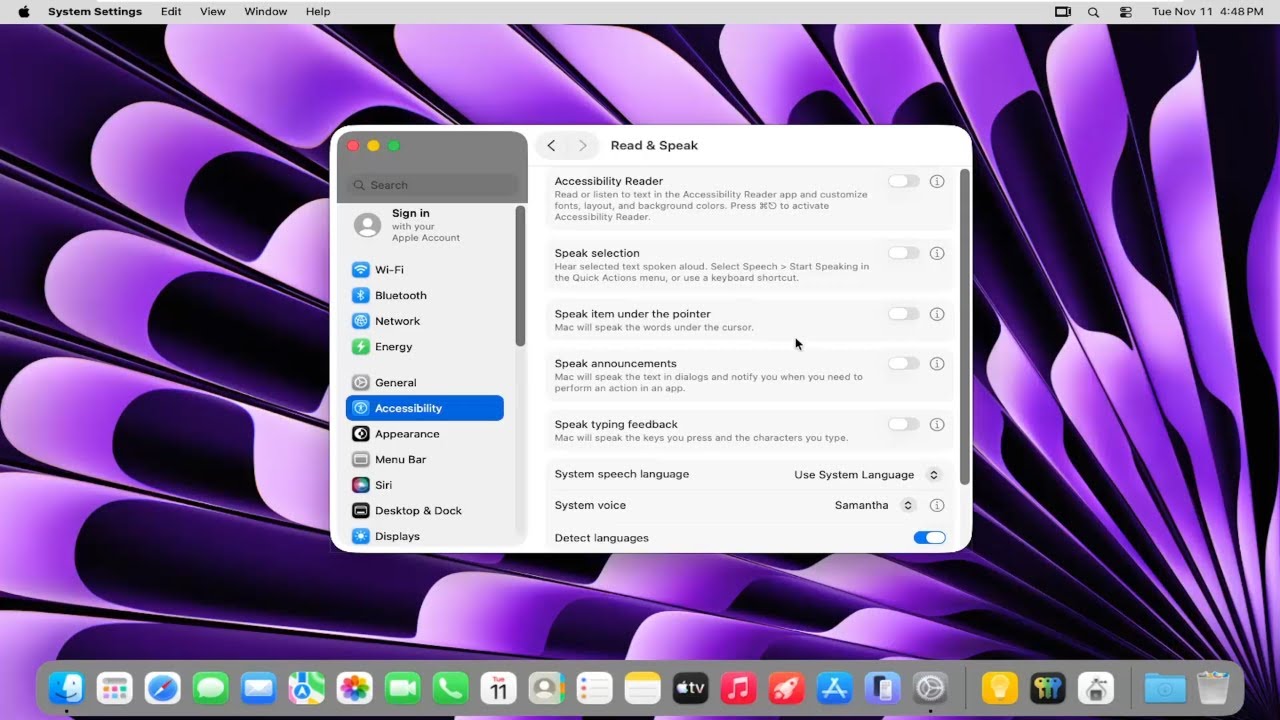Show info for Speak selection
This screenshot has height=720, width=1280.
point(937,254)
